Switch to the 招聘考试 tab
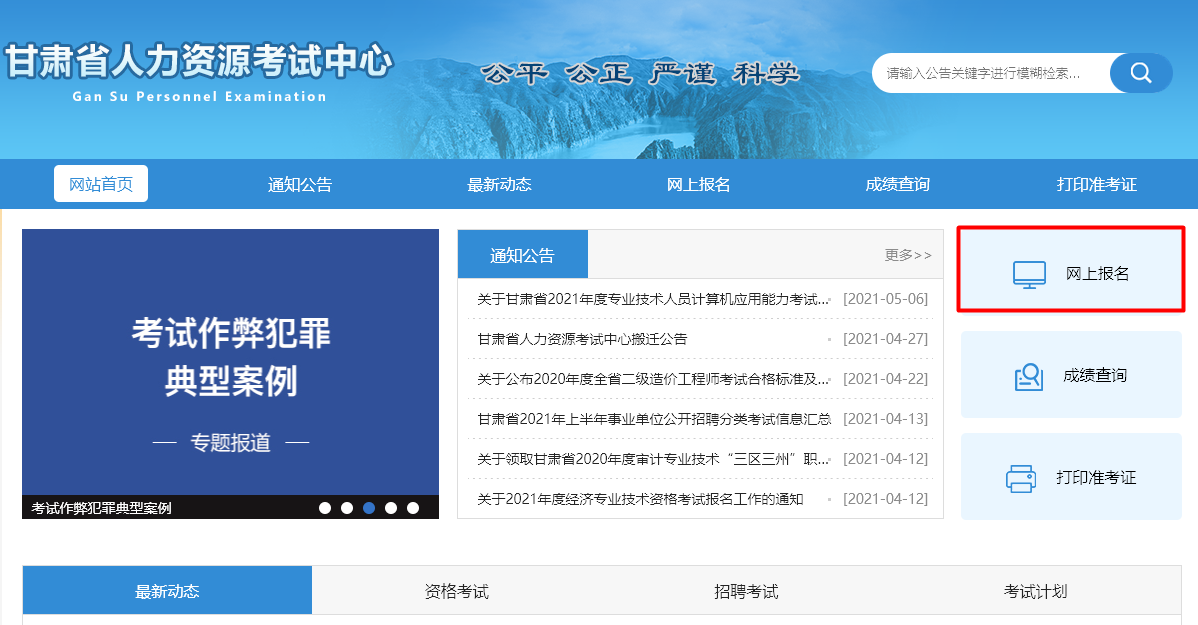The image size is (1198, 625). [746, 591]
